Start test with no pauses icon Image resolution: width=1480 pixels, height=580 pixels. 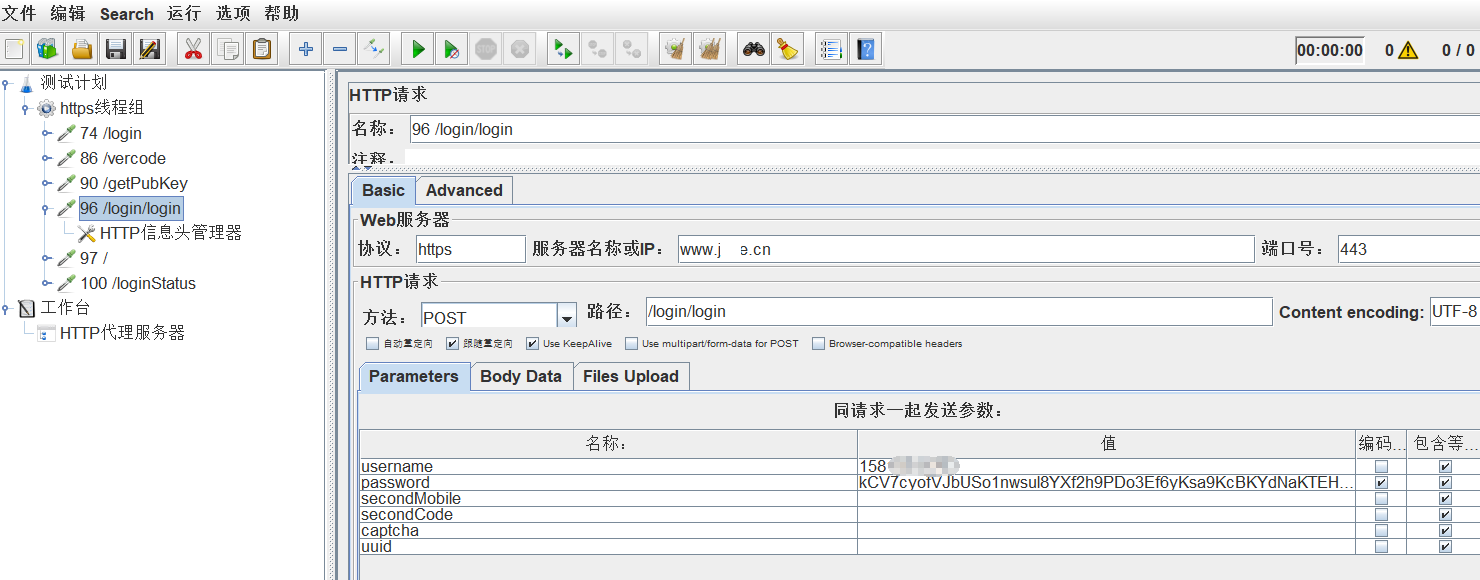452,49
